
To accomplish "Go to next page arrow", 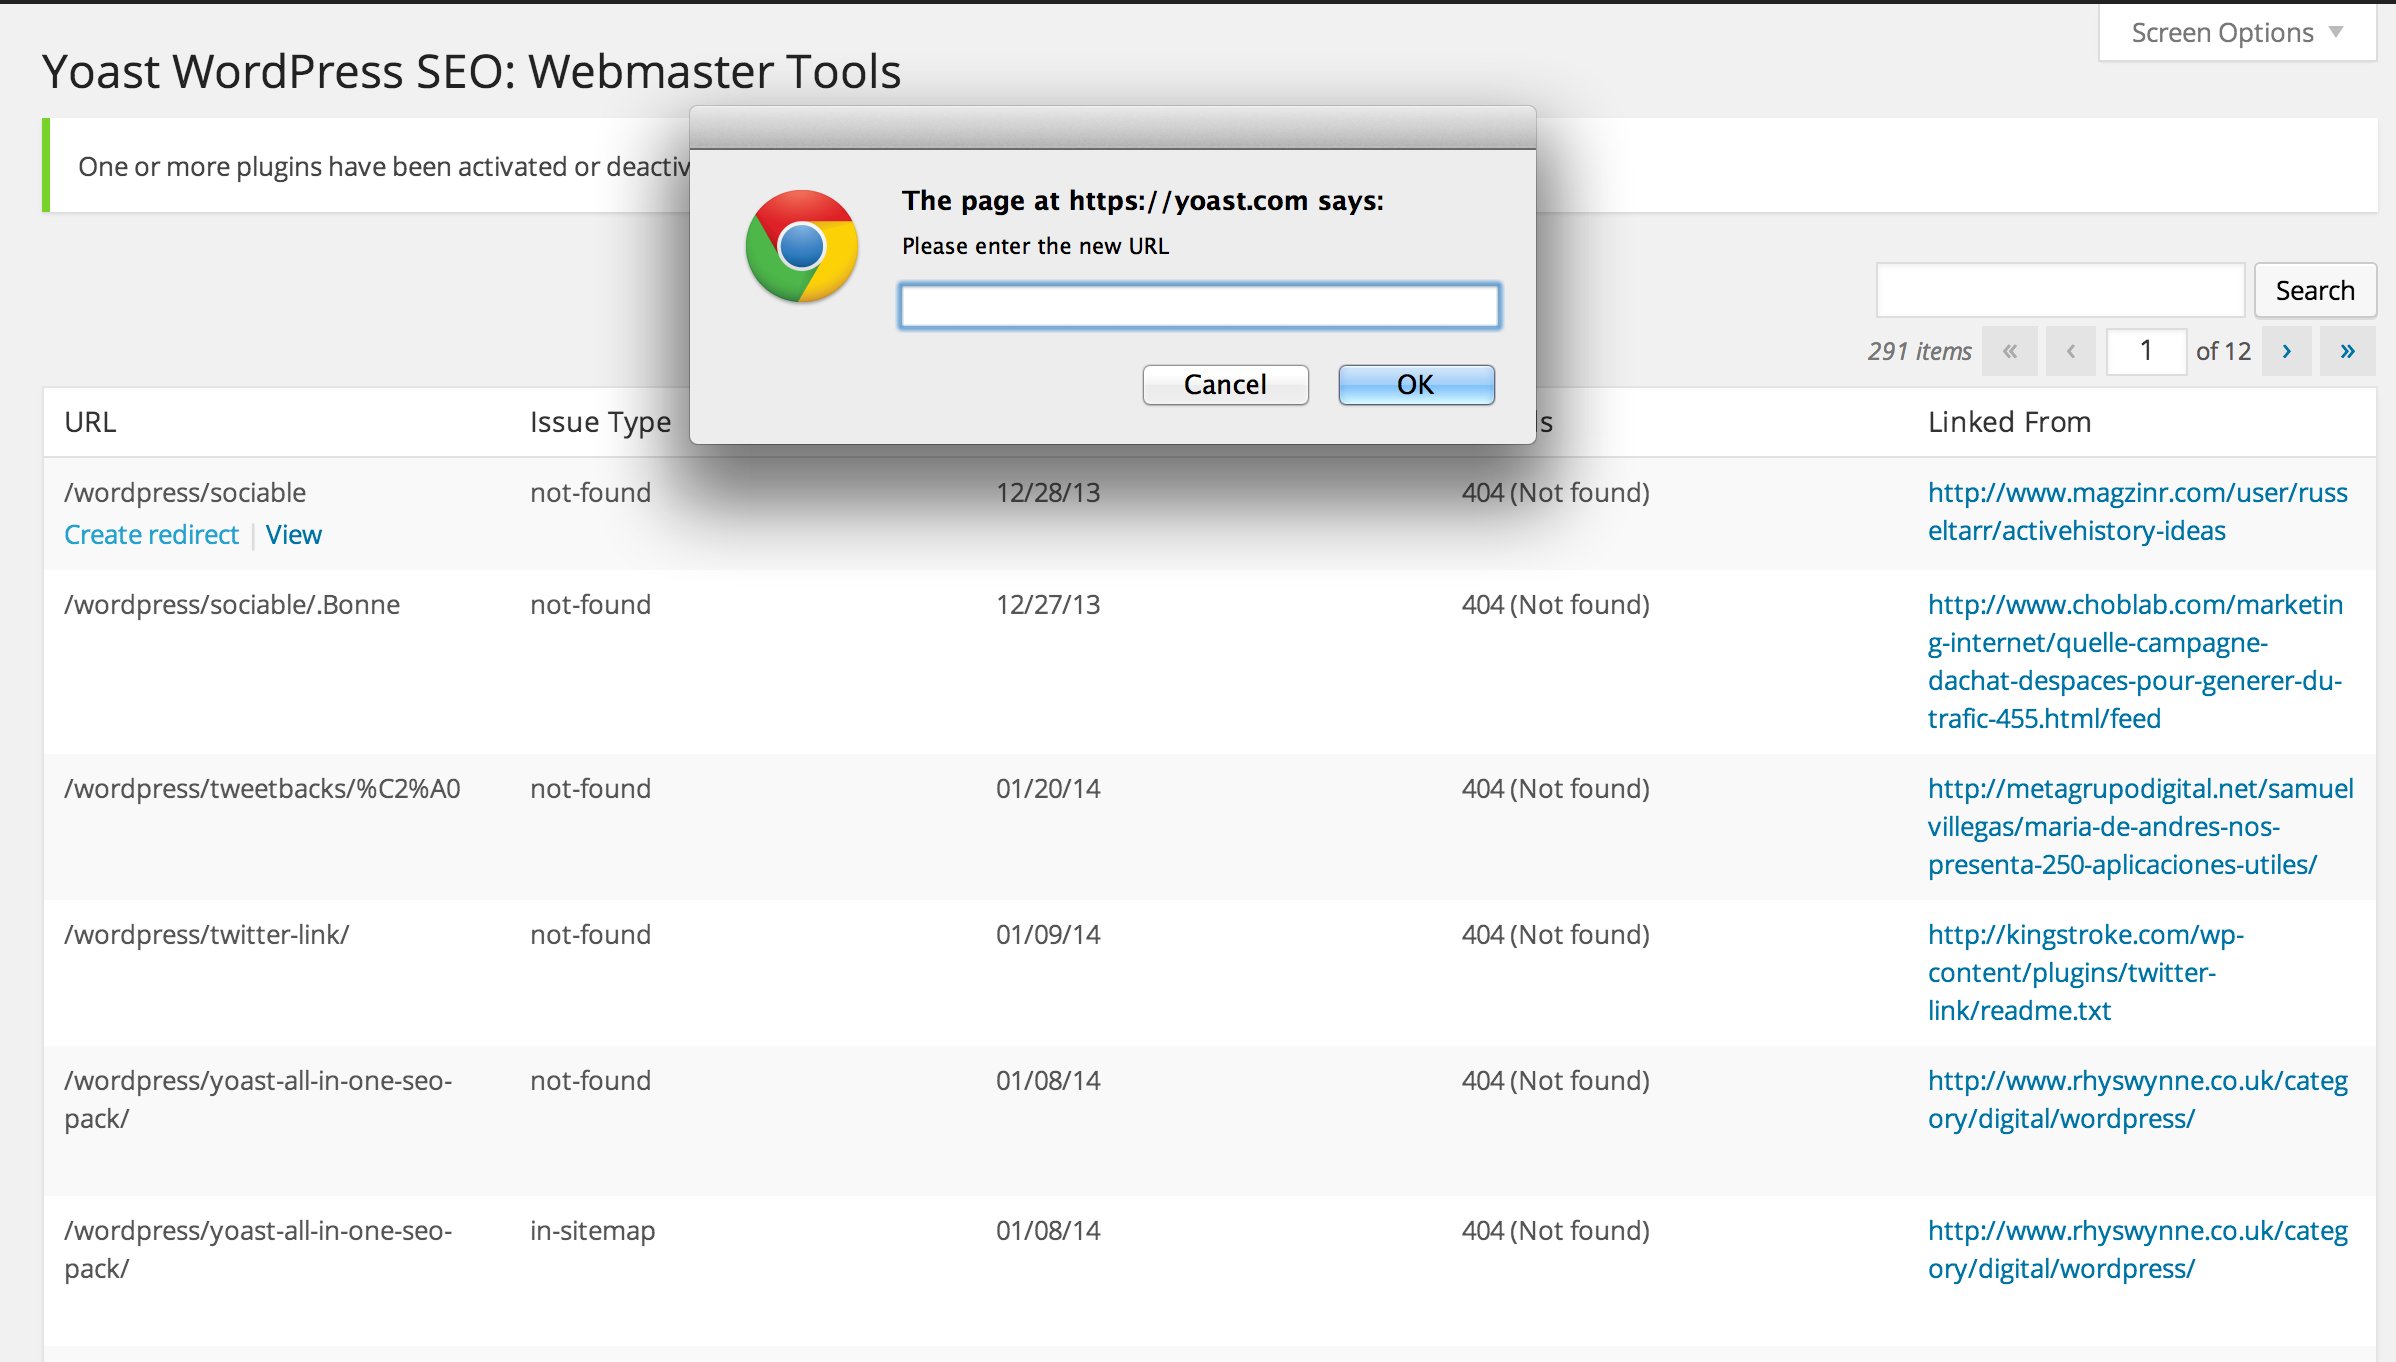I will [x=2286, y=351].
